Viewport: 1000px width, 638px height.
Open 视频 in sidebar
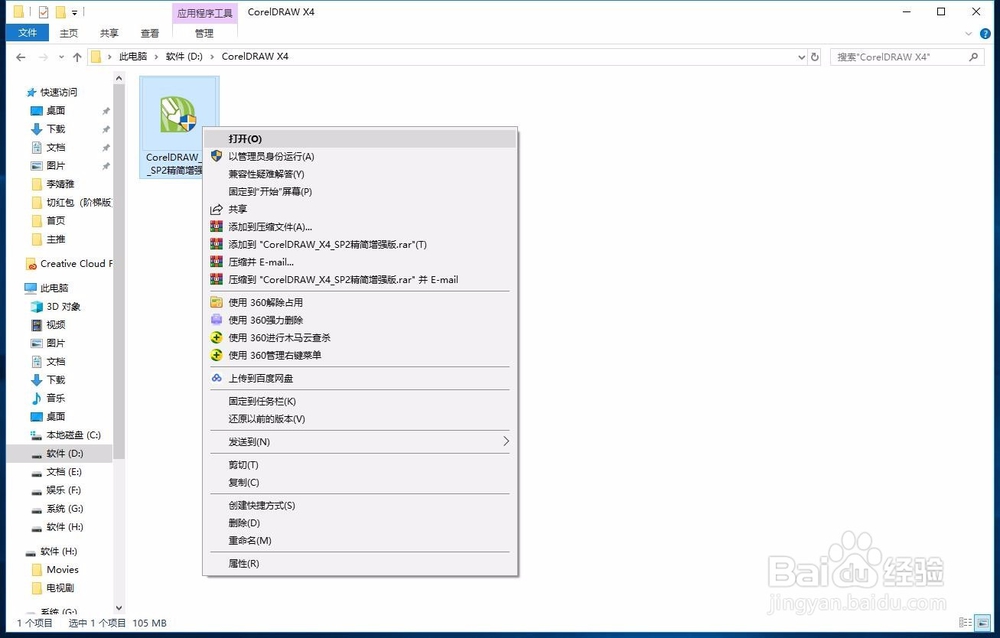(x=48, y=325)
